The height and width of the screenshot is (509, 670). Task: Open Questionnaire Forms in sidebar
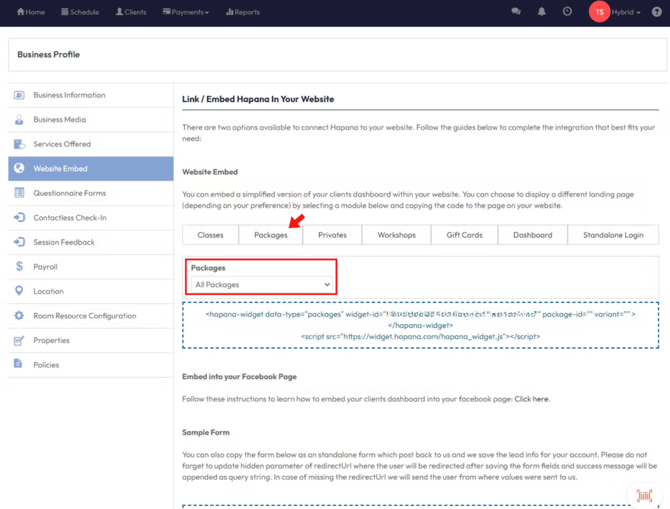(x=69, y=193)
